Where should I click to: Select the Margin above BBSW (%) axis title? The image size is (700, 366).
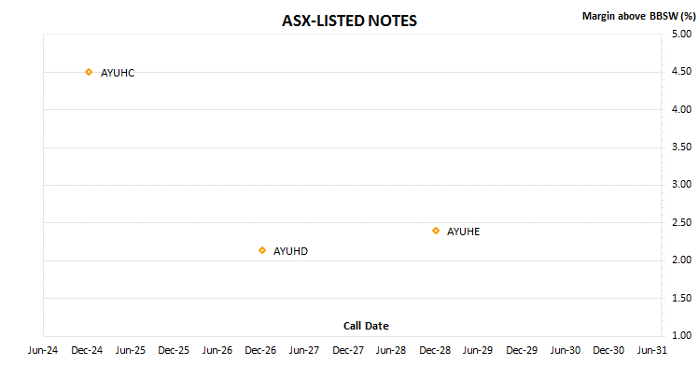tap(639, 16)
